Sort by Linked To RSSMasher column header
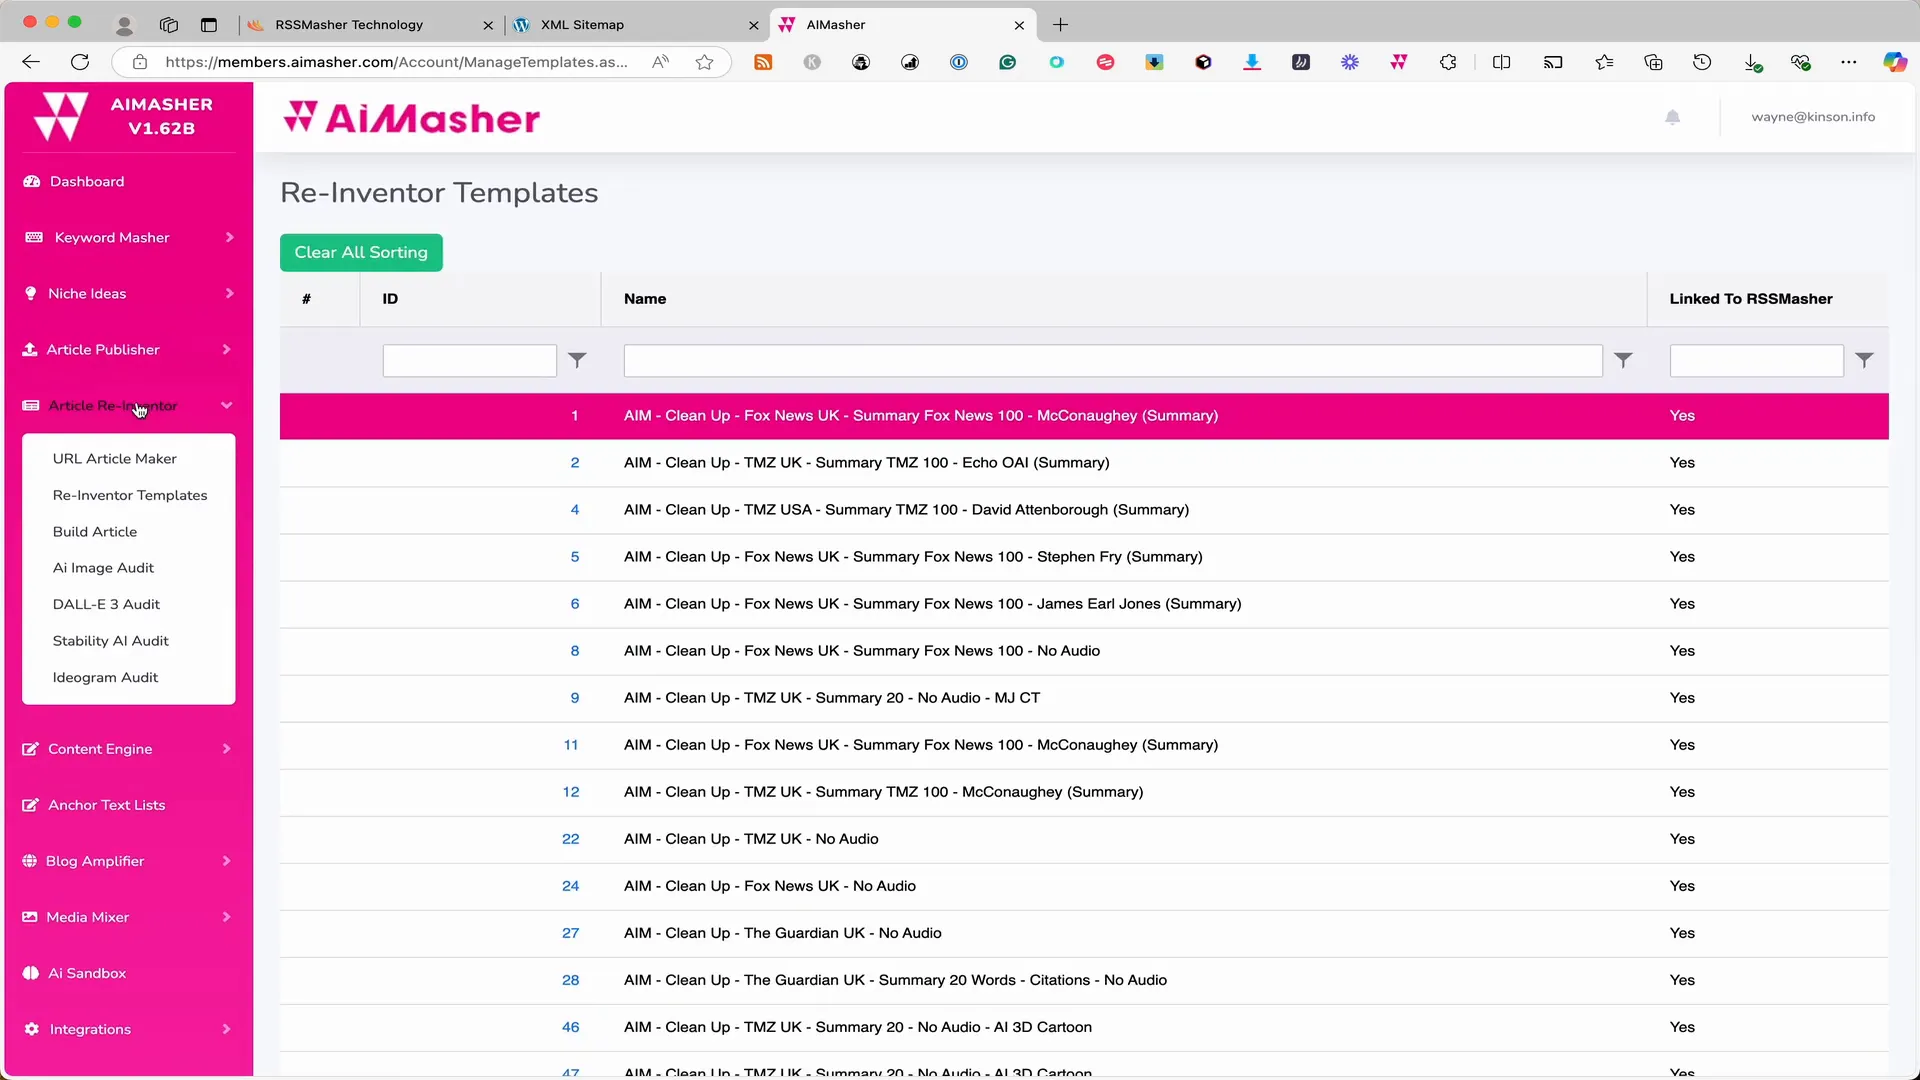The height and width of the screenshot is (1080, 1920). pyautogui.click(x=1750, y=299)
